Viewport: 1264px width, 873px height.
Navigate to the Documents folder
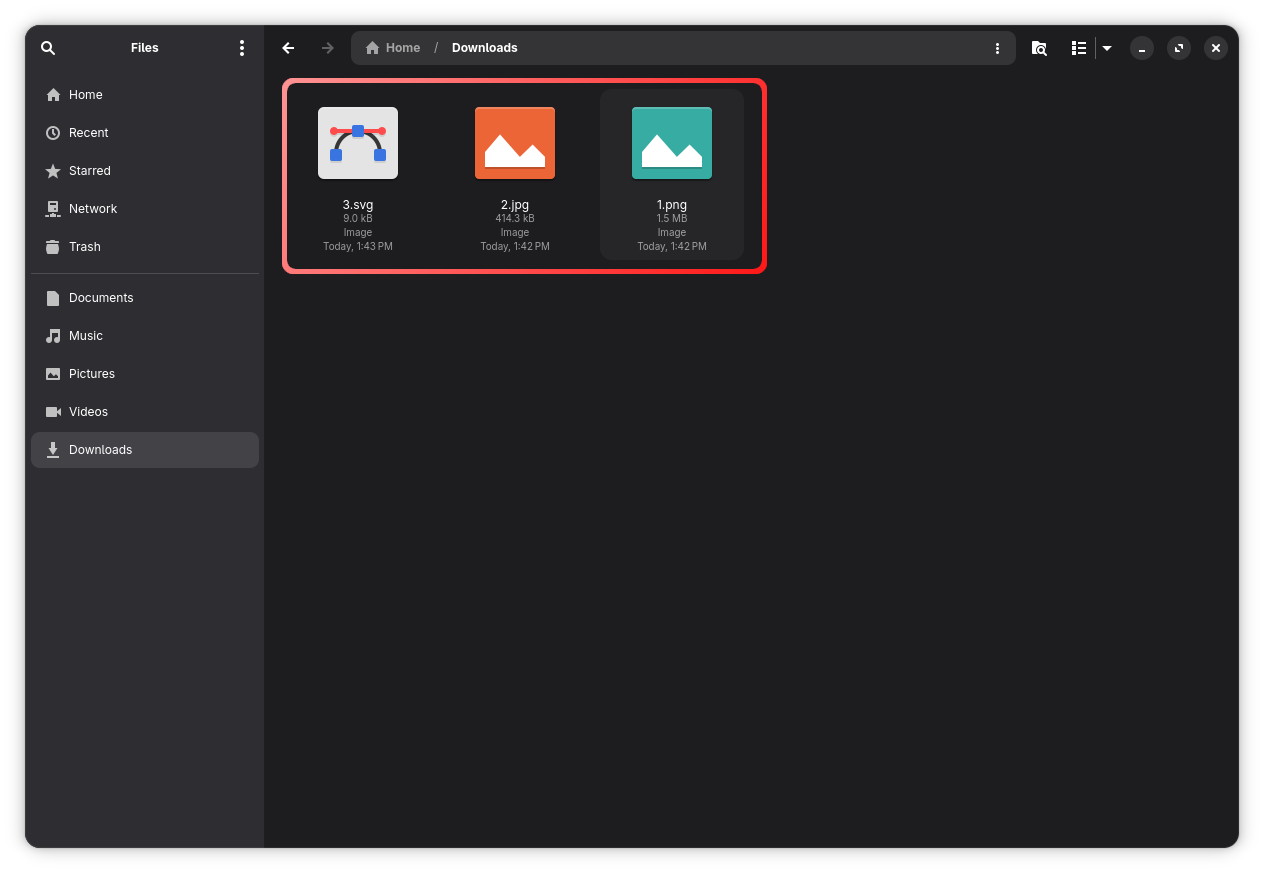[100, 298]
